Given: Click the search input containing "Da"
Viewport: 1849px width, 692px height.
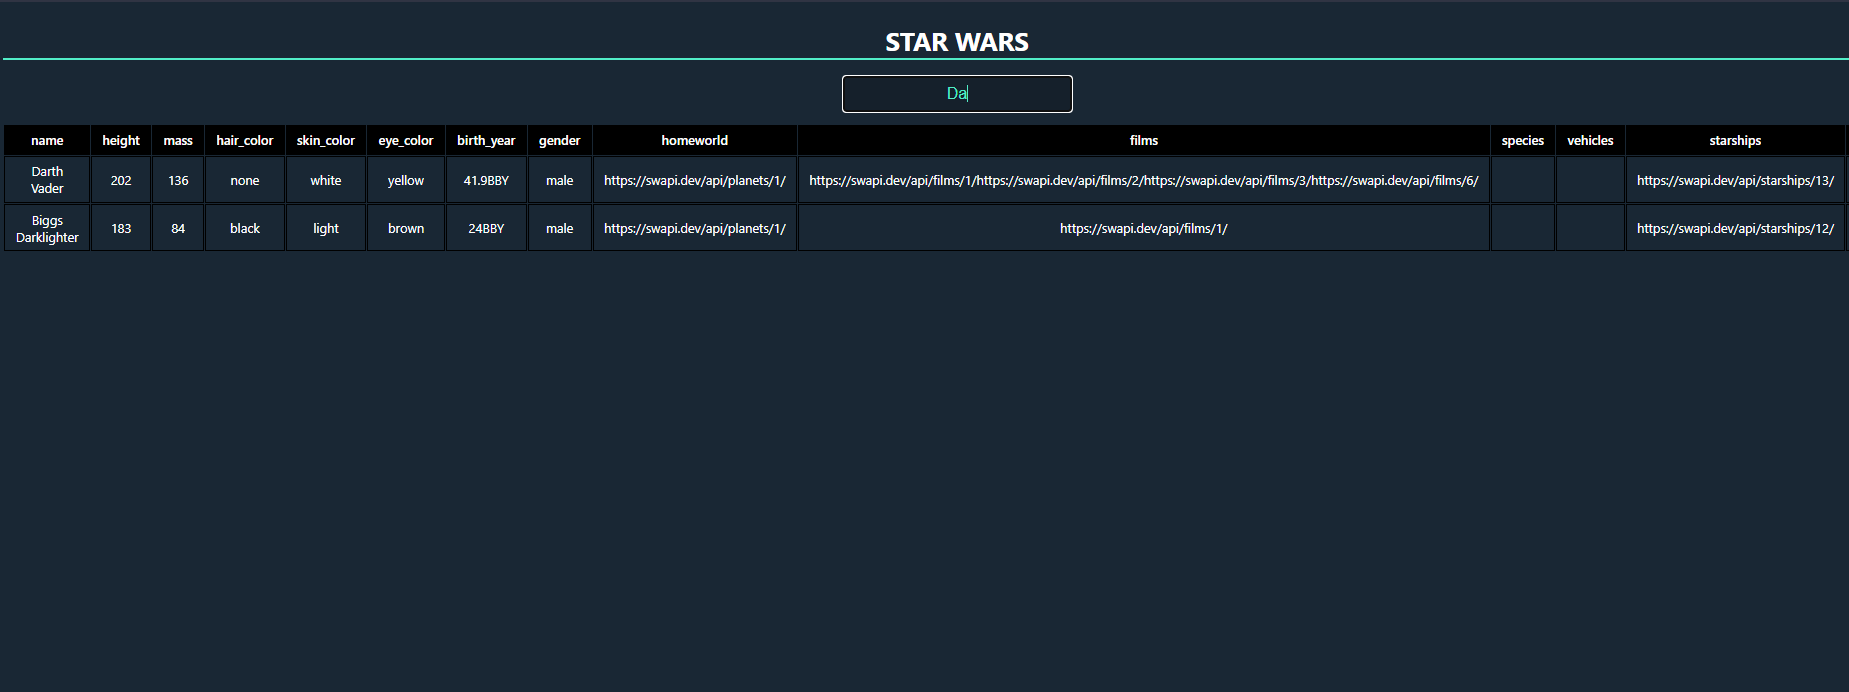Looking at the screenshot, I should [x=957, y=94].
